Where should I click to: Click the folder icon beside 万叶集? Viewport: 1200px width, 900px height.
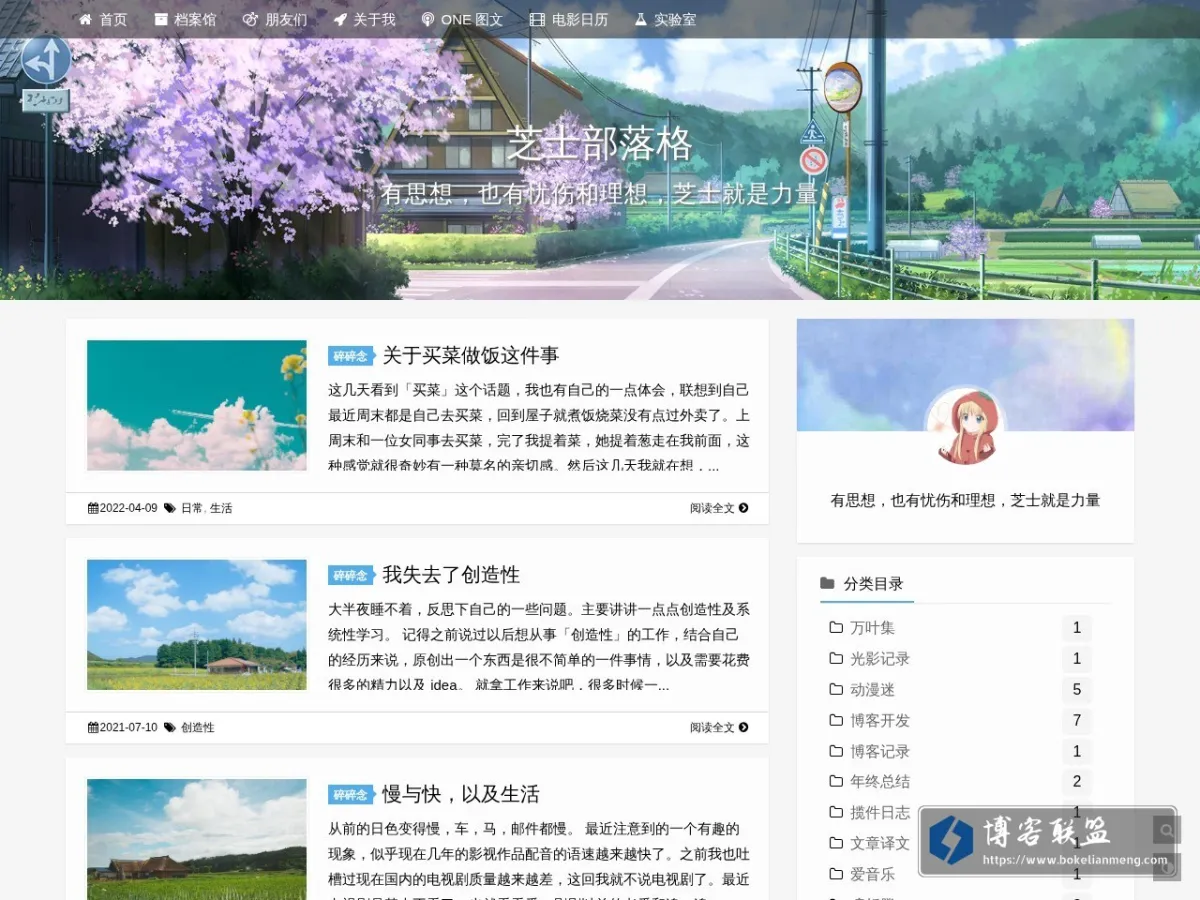pyautogui.click(x=836, y=628)
